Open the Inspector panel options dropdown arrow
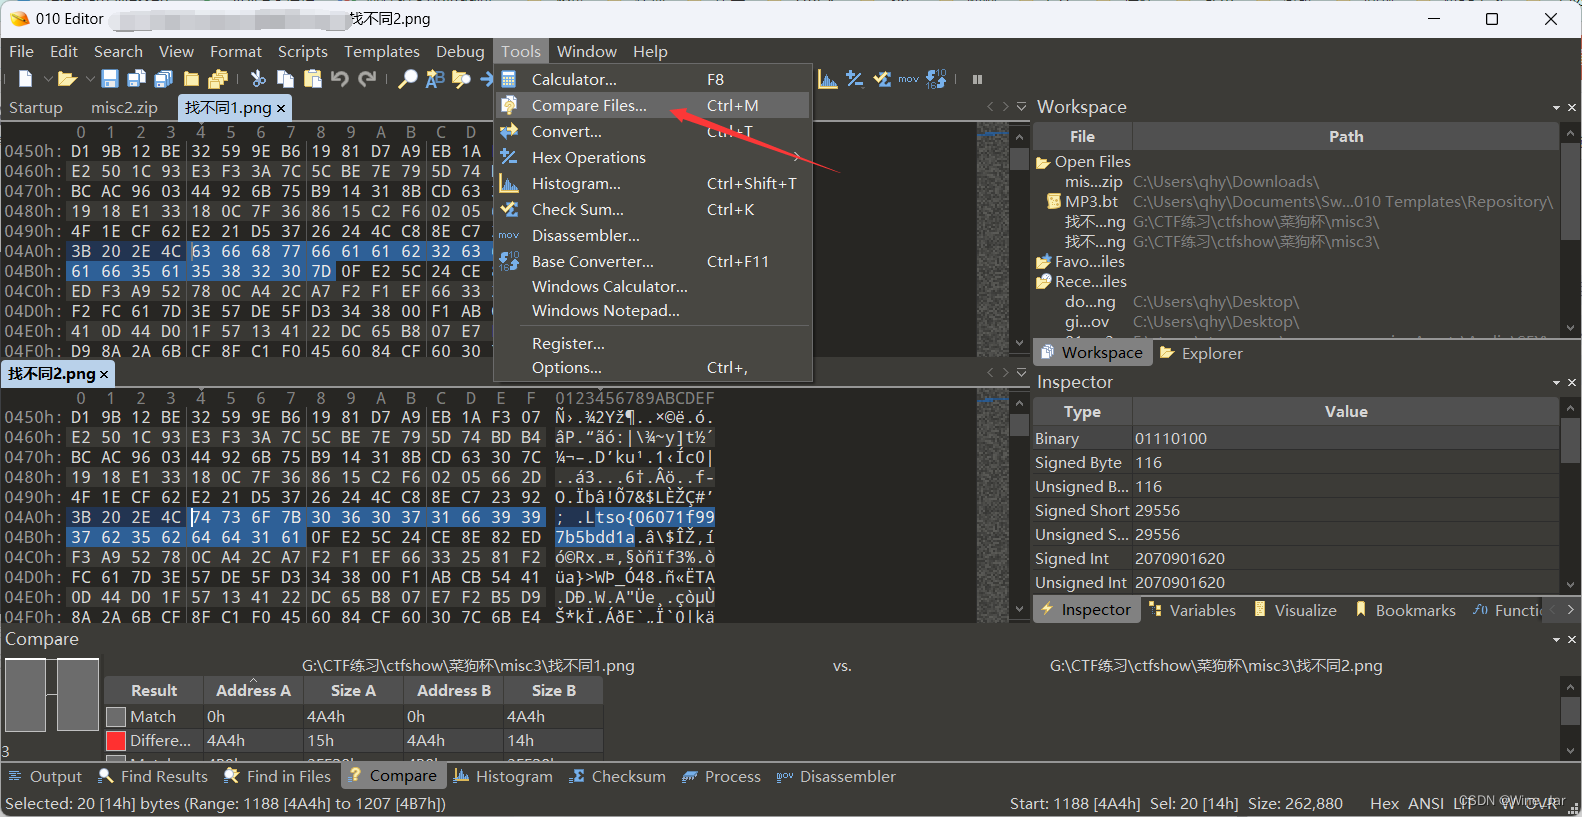 (1556, 382)
